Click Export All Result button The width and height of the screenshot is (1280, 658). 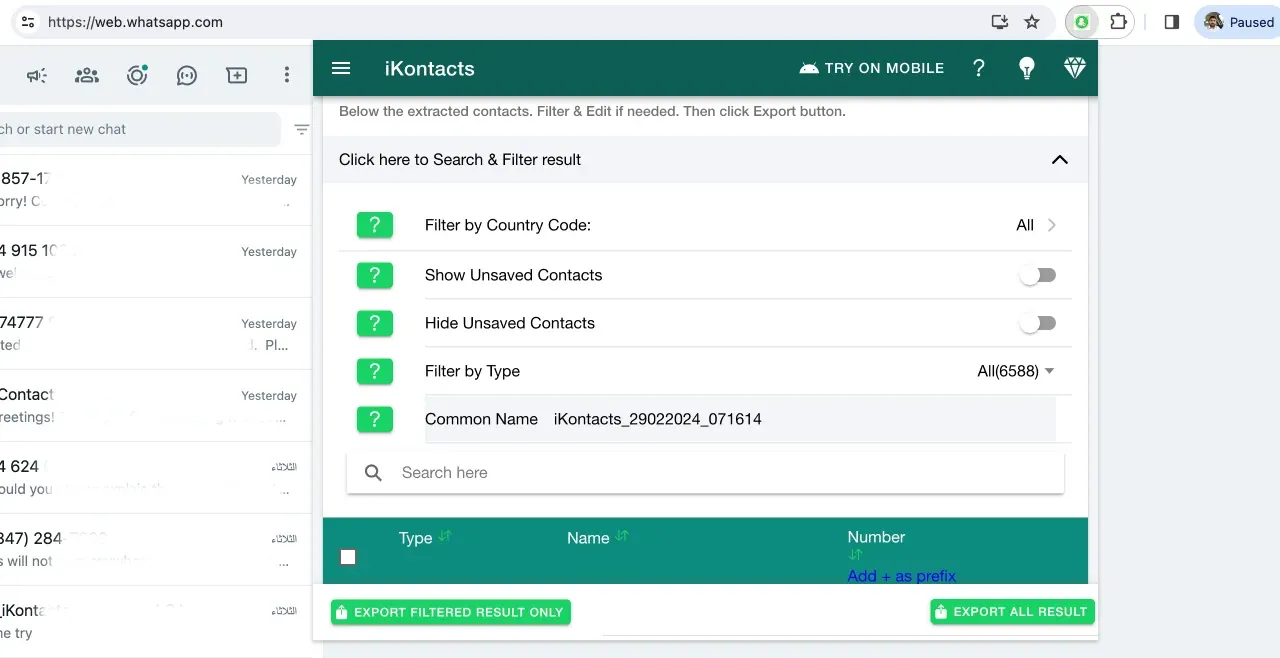pos(1012,612)
